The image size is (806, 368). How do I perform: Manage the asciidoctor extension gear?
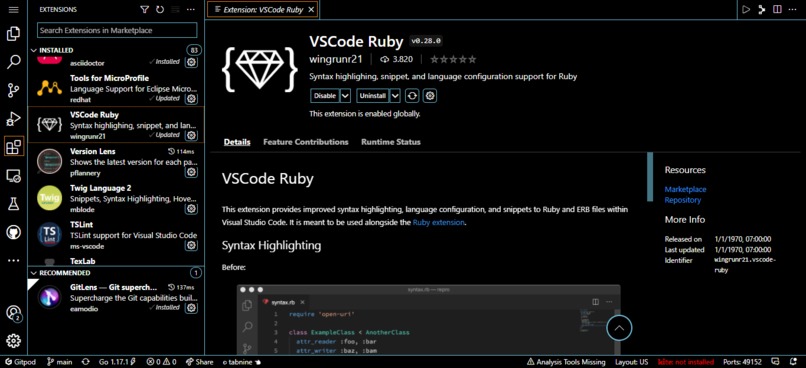[191, 62]
